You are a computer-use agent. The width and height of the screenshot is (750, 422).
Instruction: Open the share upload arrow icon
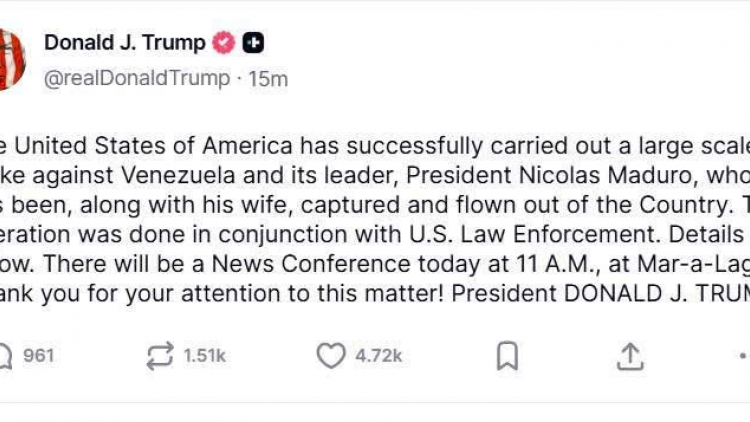pyautogui.click(x=630, y=355)
